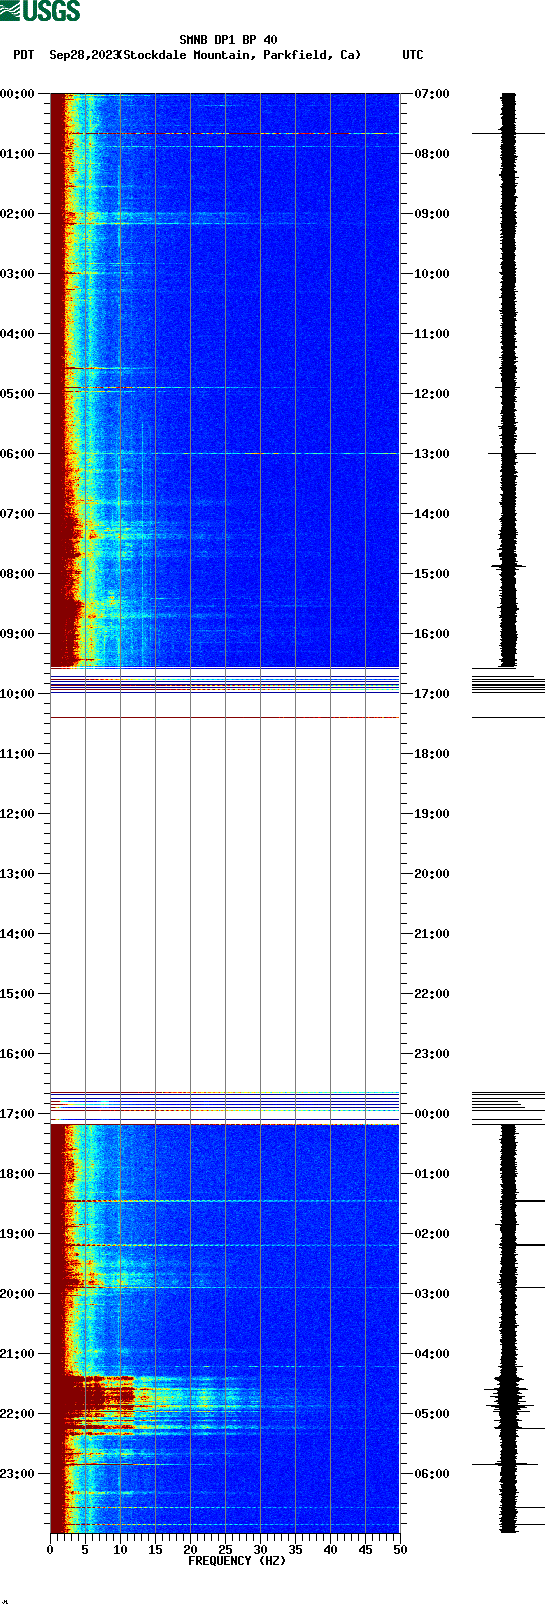Click the PDT time label 05:00
This screenshot has height=1613, width=552.
(x=18, y=394)
